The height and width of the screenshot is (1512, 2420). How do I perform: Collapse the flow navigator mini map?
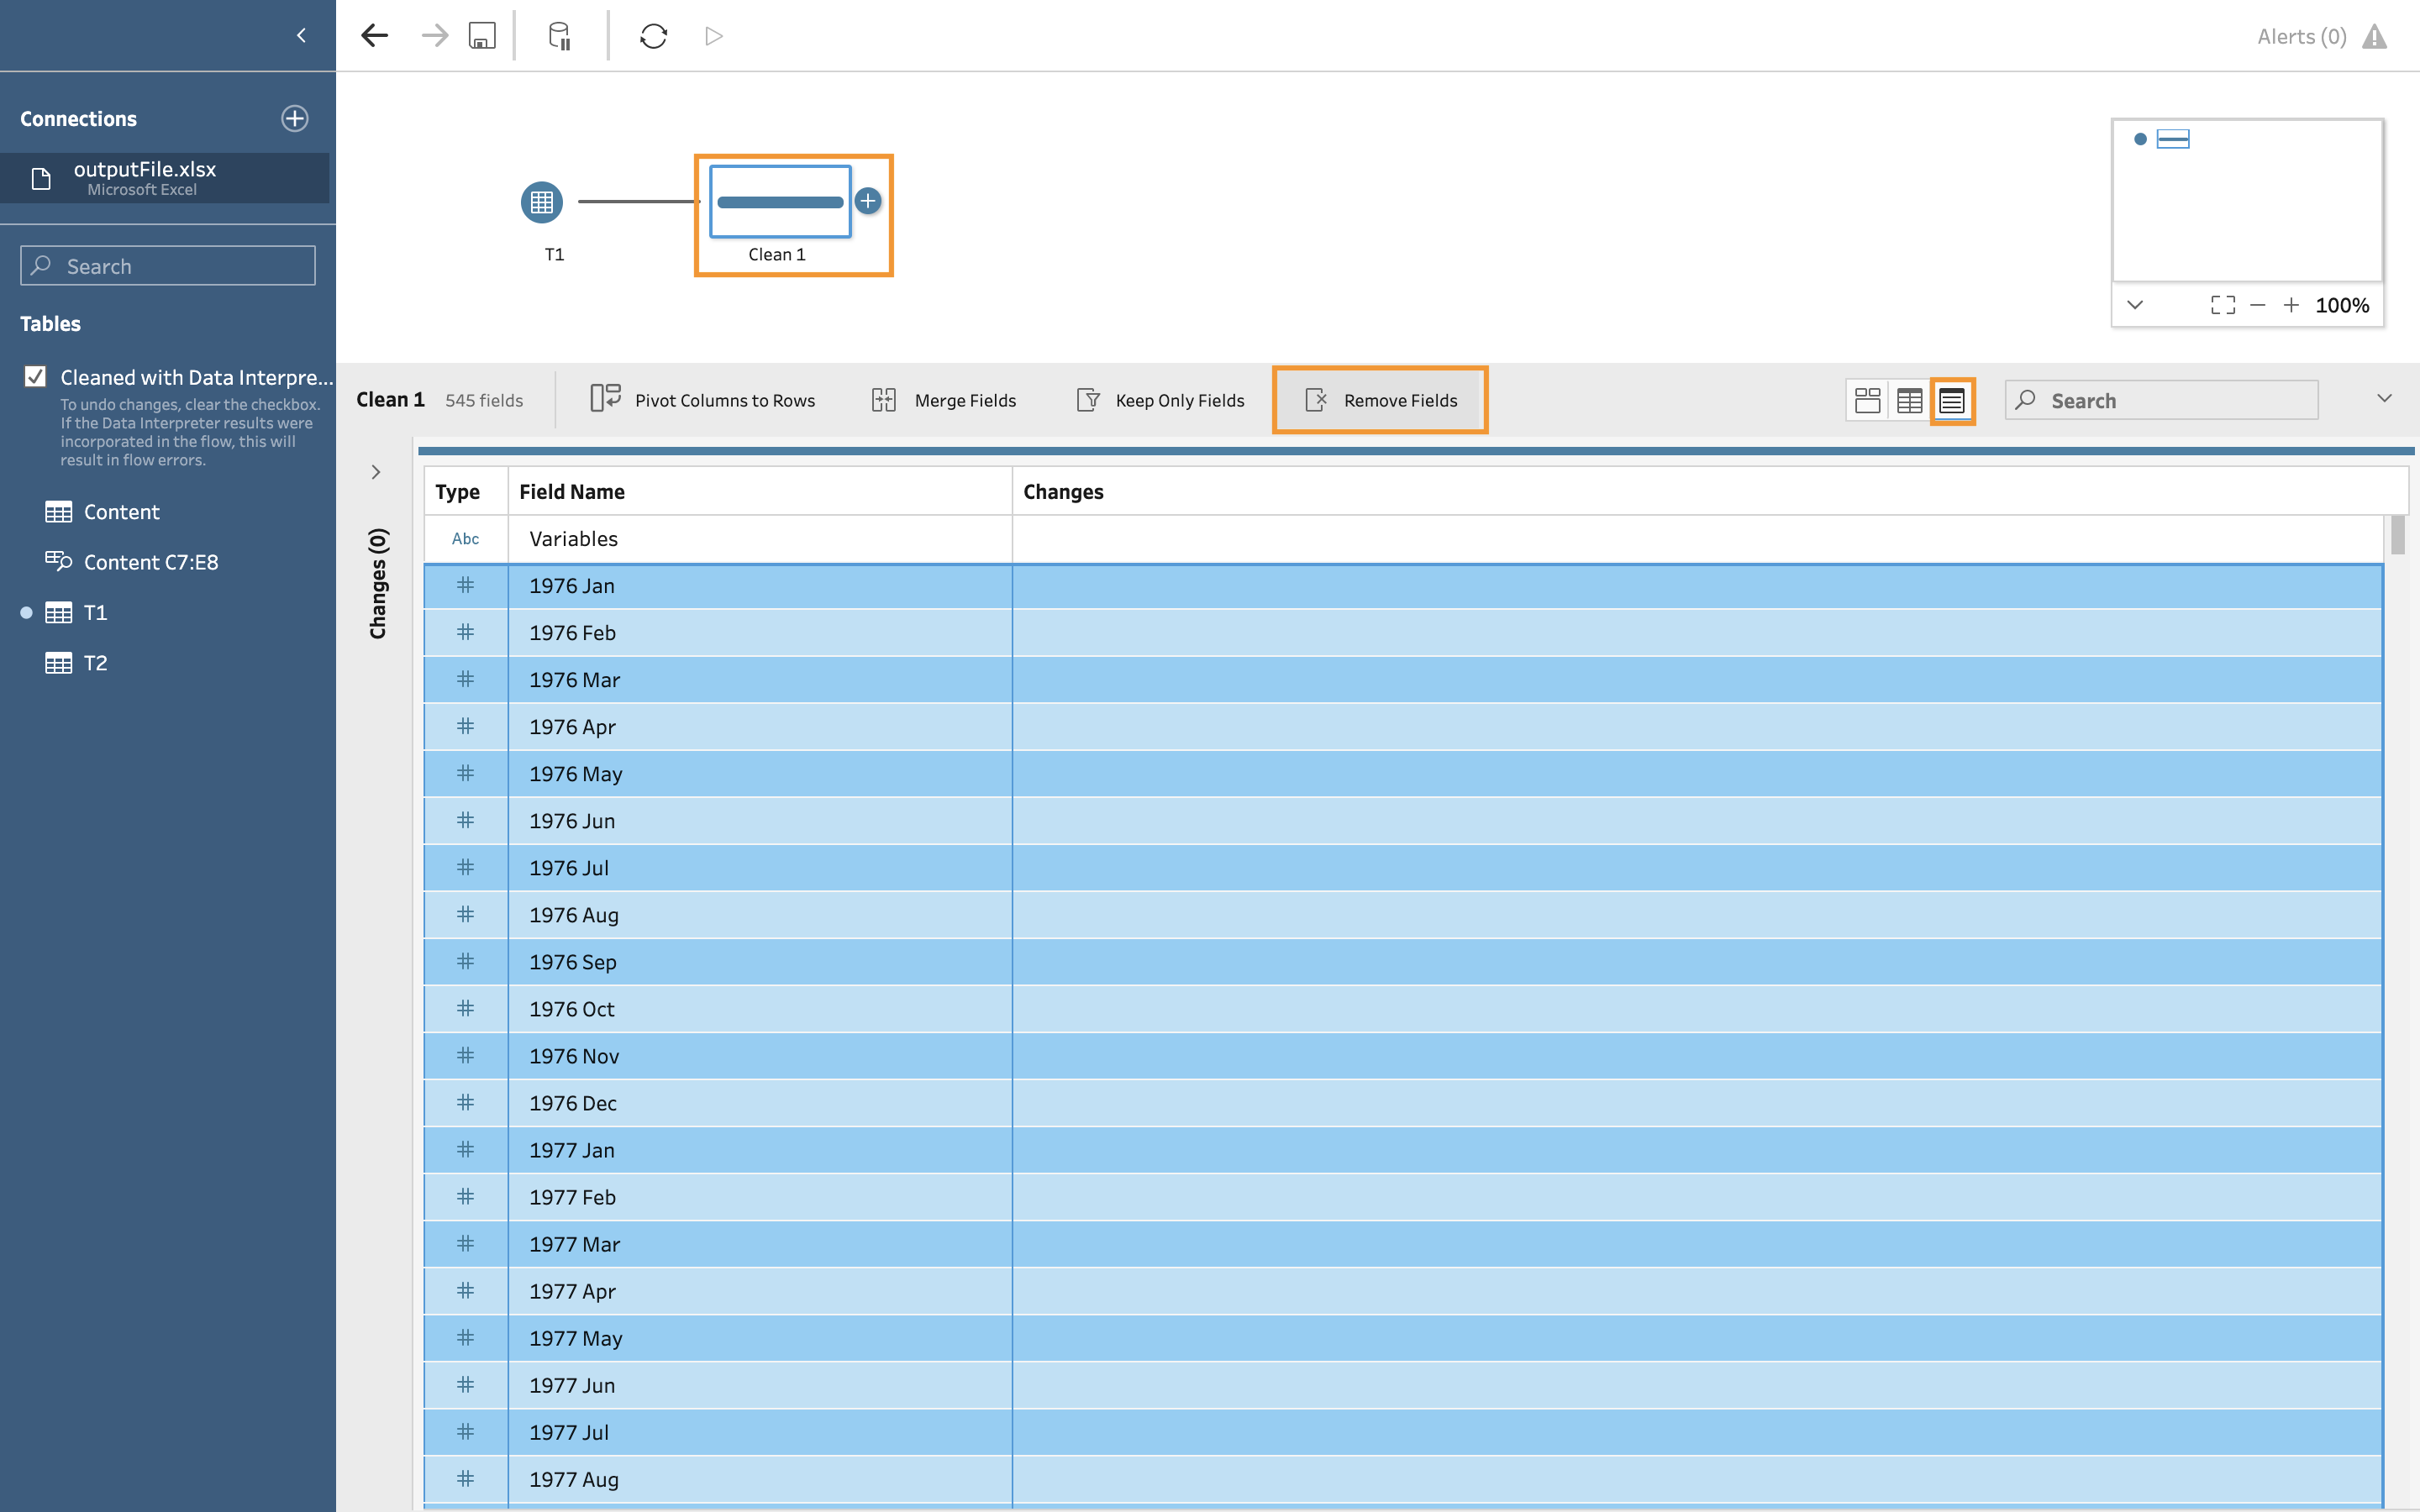click(2134, 305)
